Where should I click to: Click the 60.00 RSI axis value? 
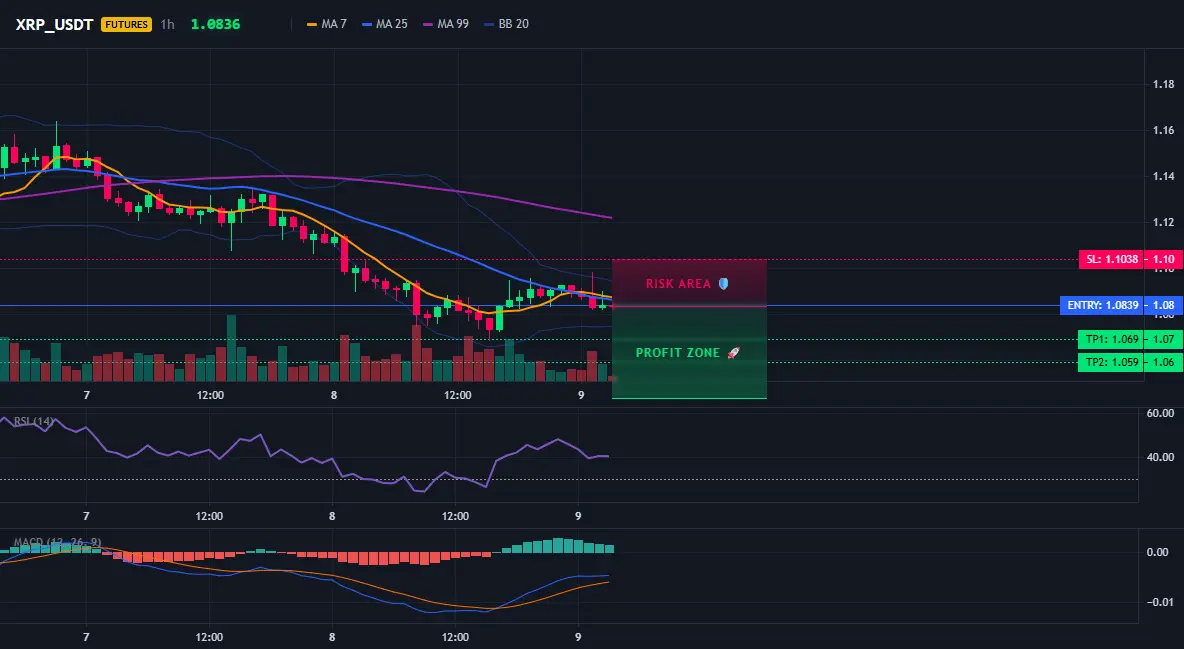click(x=1160, y=413)
